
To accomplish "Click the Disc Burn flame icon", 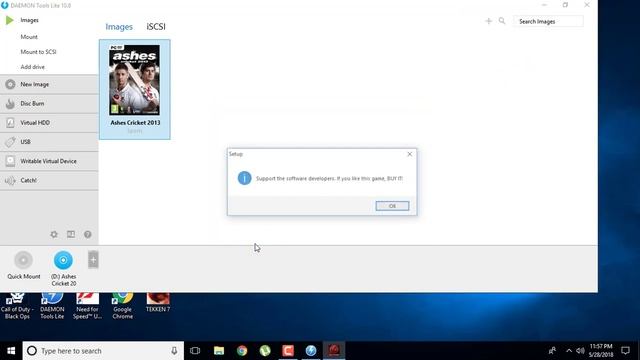I will [10, 104].
